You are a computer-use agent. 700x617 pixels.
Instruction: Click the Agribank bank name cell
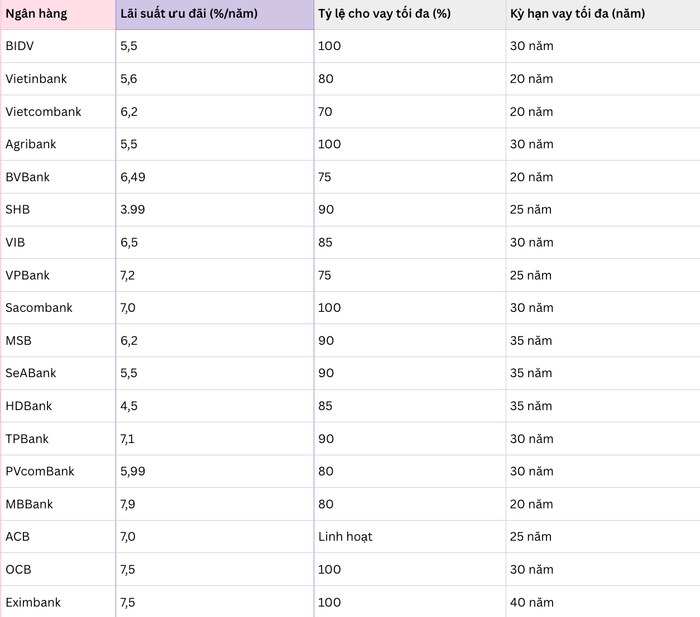coord(58,144)
